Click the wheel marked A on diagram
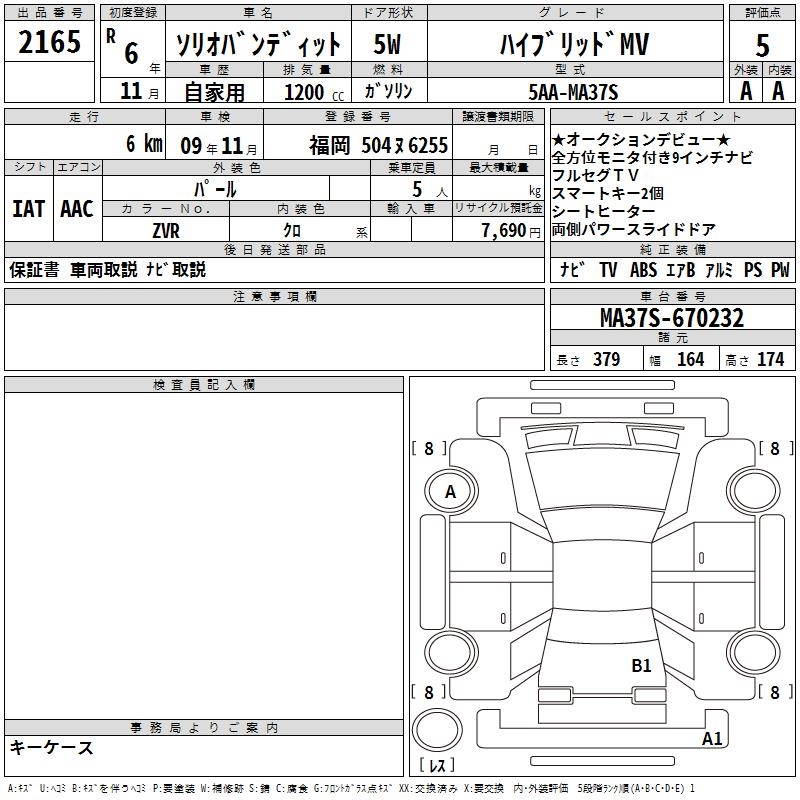Screen dimensions: 800x800 pyautogui.click(x=451, y=491)
